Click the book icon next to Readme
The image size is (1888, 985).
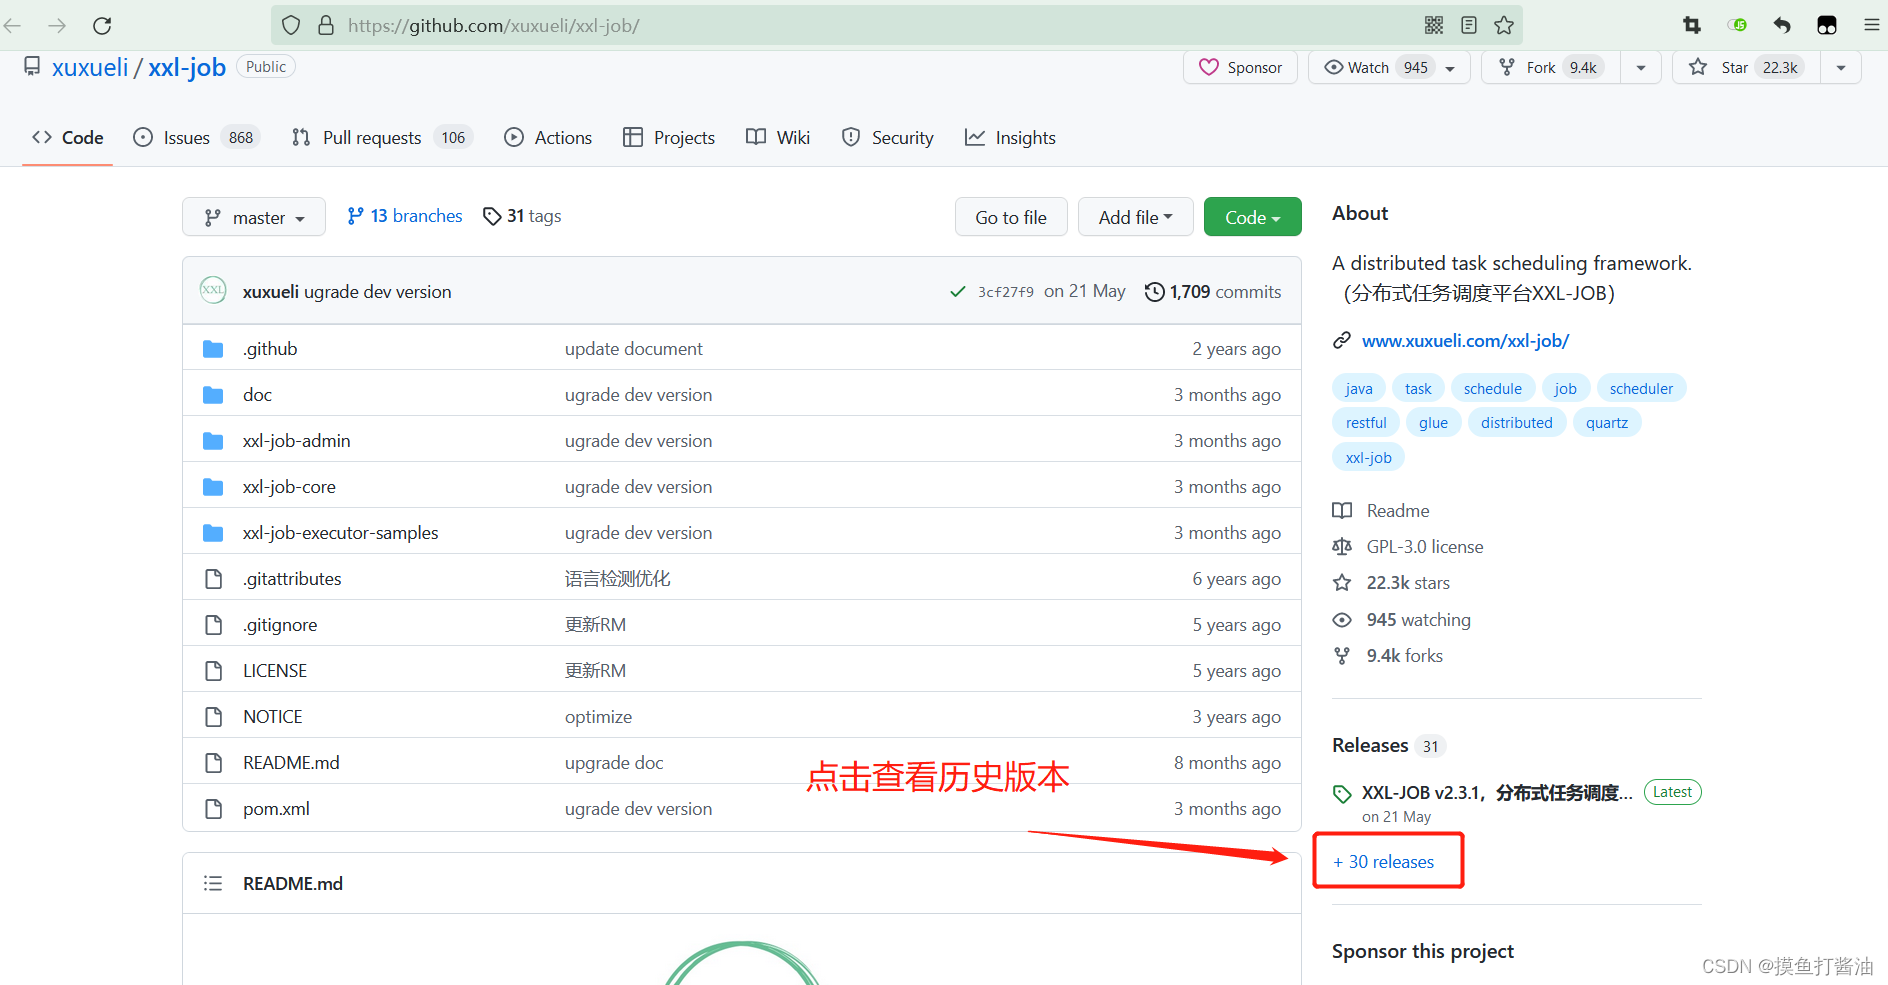(1342, 511)
